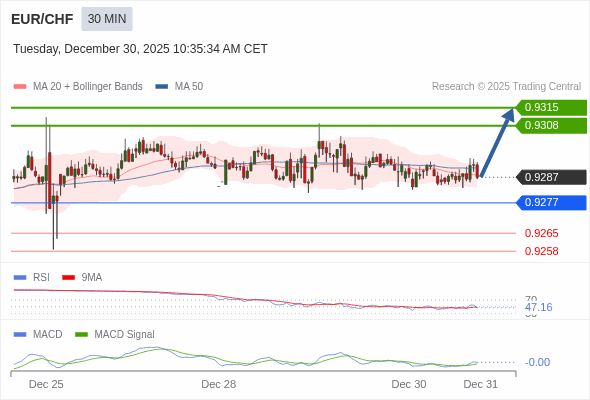590x400 pixels.
Task: Click the 0.9287 current price tag
Action: [551, 177]
